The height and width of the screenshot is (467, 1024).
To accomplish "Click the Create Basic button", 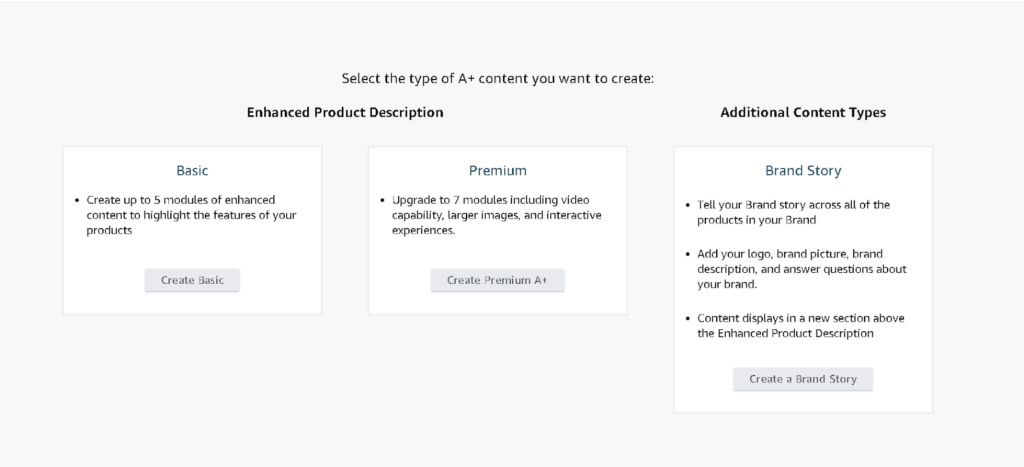I will click(192, 280).
